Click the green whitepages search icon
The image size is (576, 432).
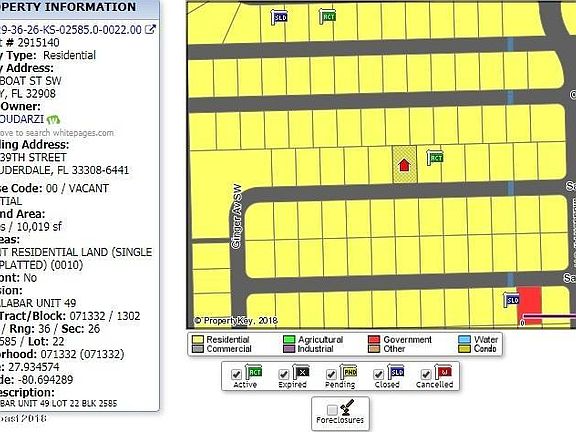click(x=53, y=119)
